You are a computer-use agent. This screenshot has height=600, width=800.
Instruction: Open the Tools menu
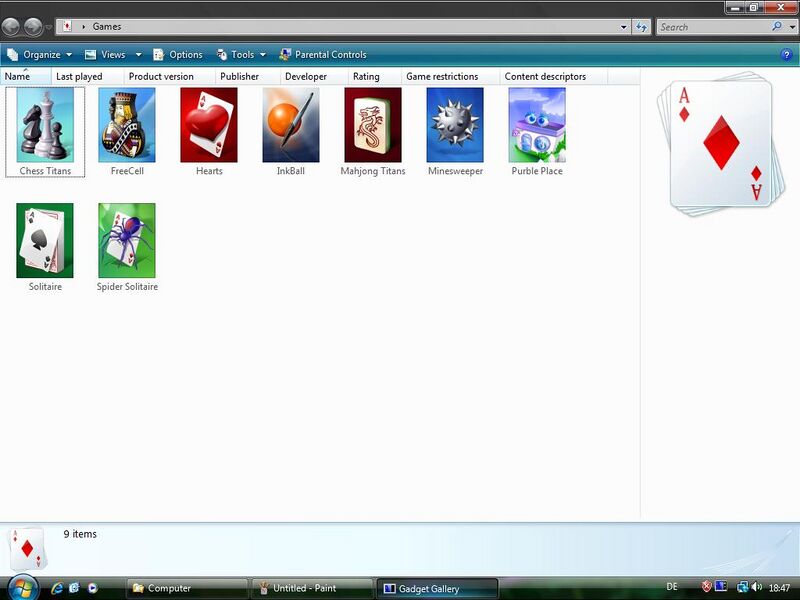[x=241, y=55]
